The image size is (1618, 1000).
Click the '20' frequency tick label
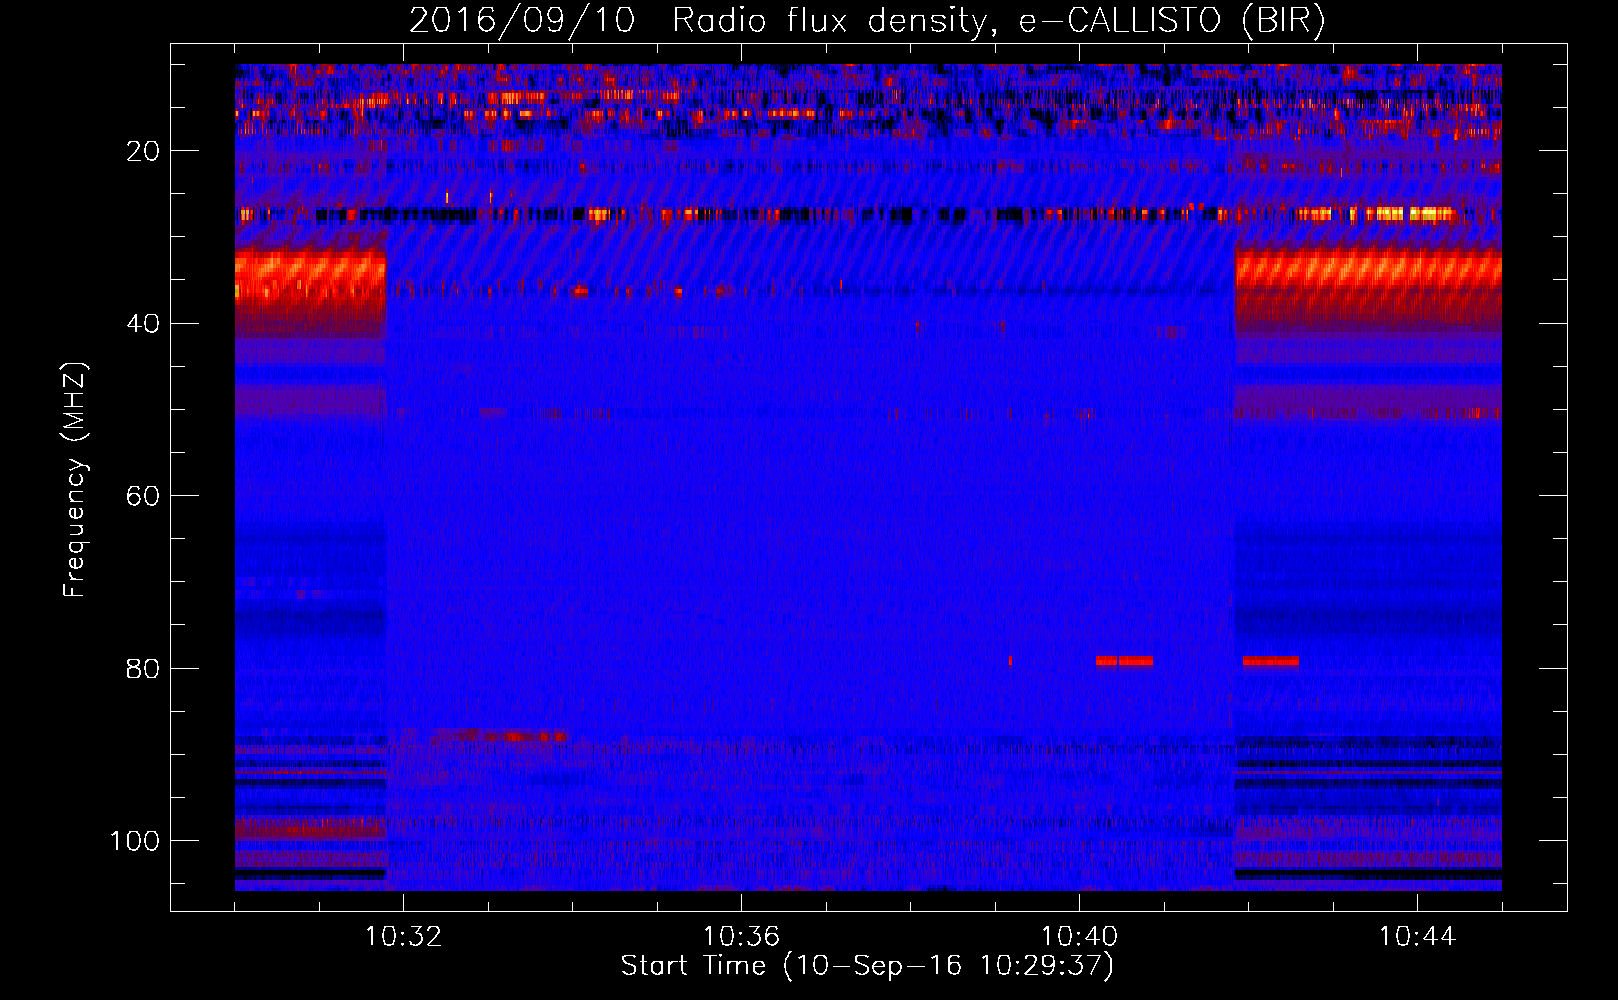point(144,151)
